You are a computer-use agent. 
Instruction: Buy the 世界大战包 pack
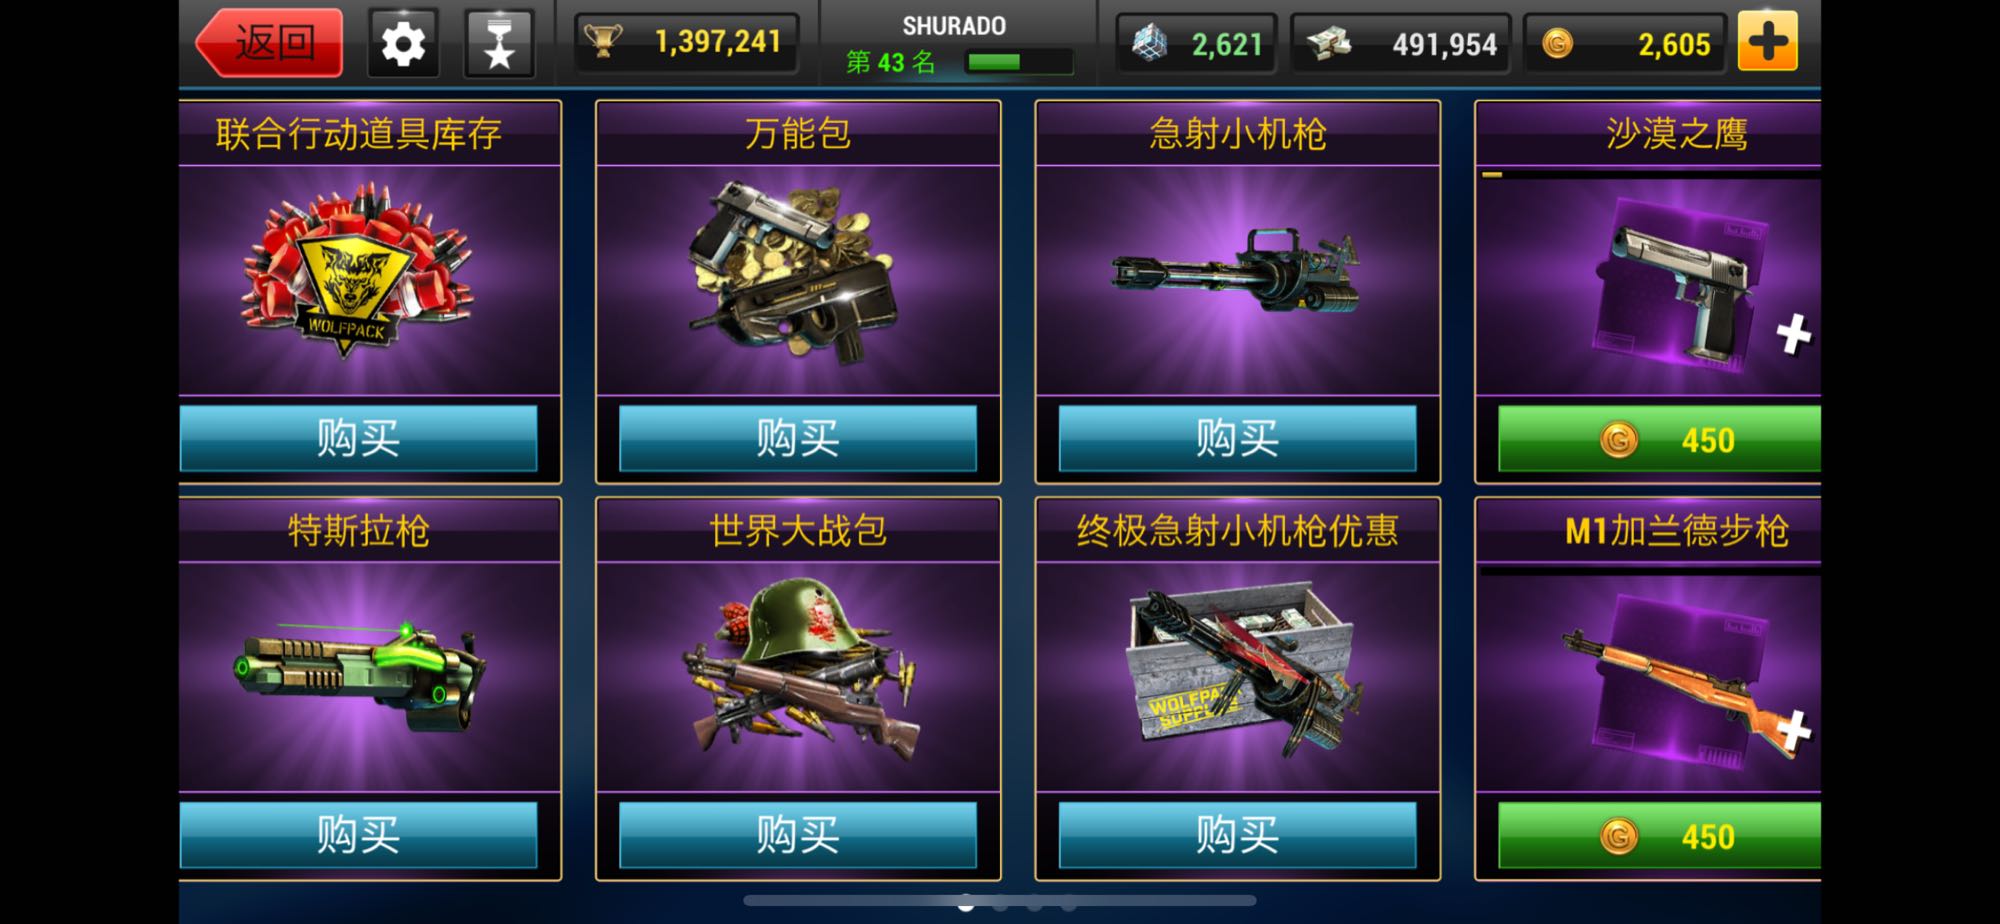[x=798, y=834]
